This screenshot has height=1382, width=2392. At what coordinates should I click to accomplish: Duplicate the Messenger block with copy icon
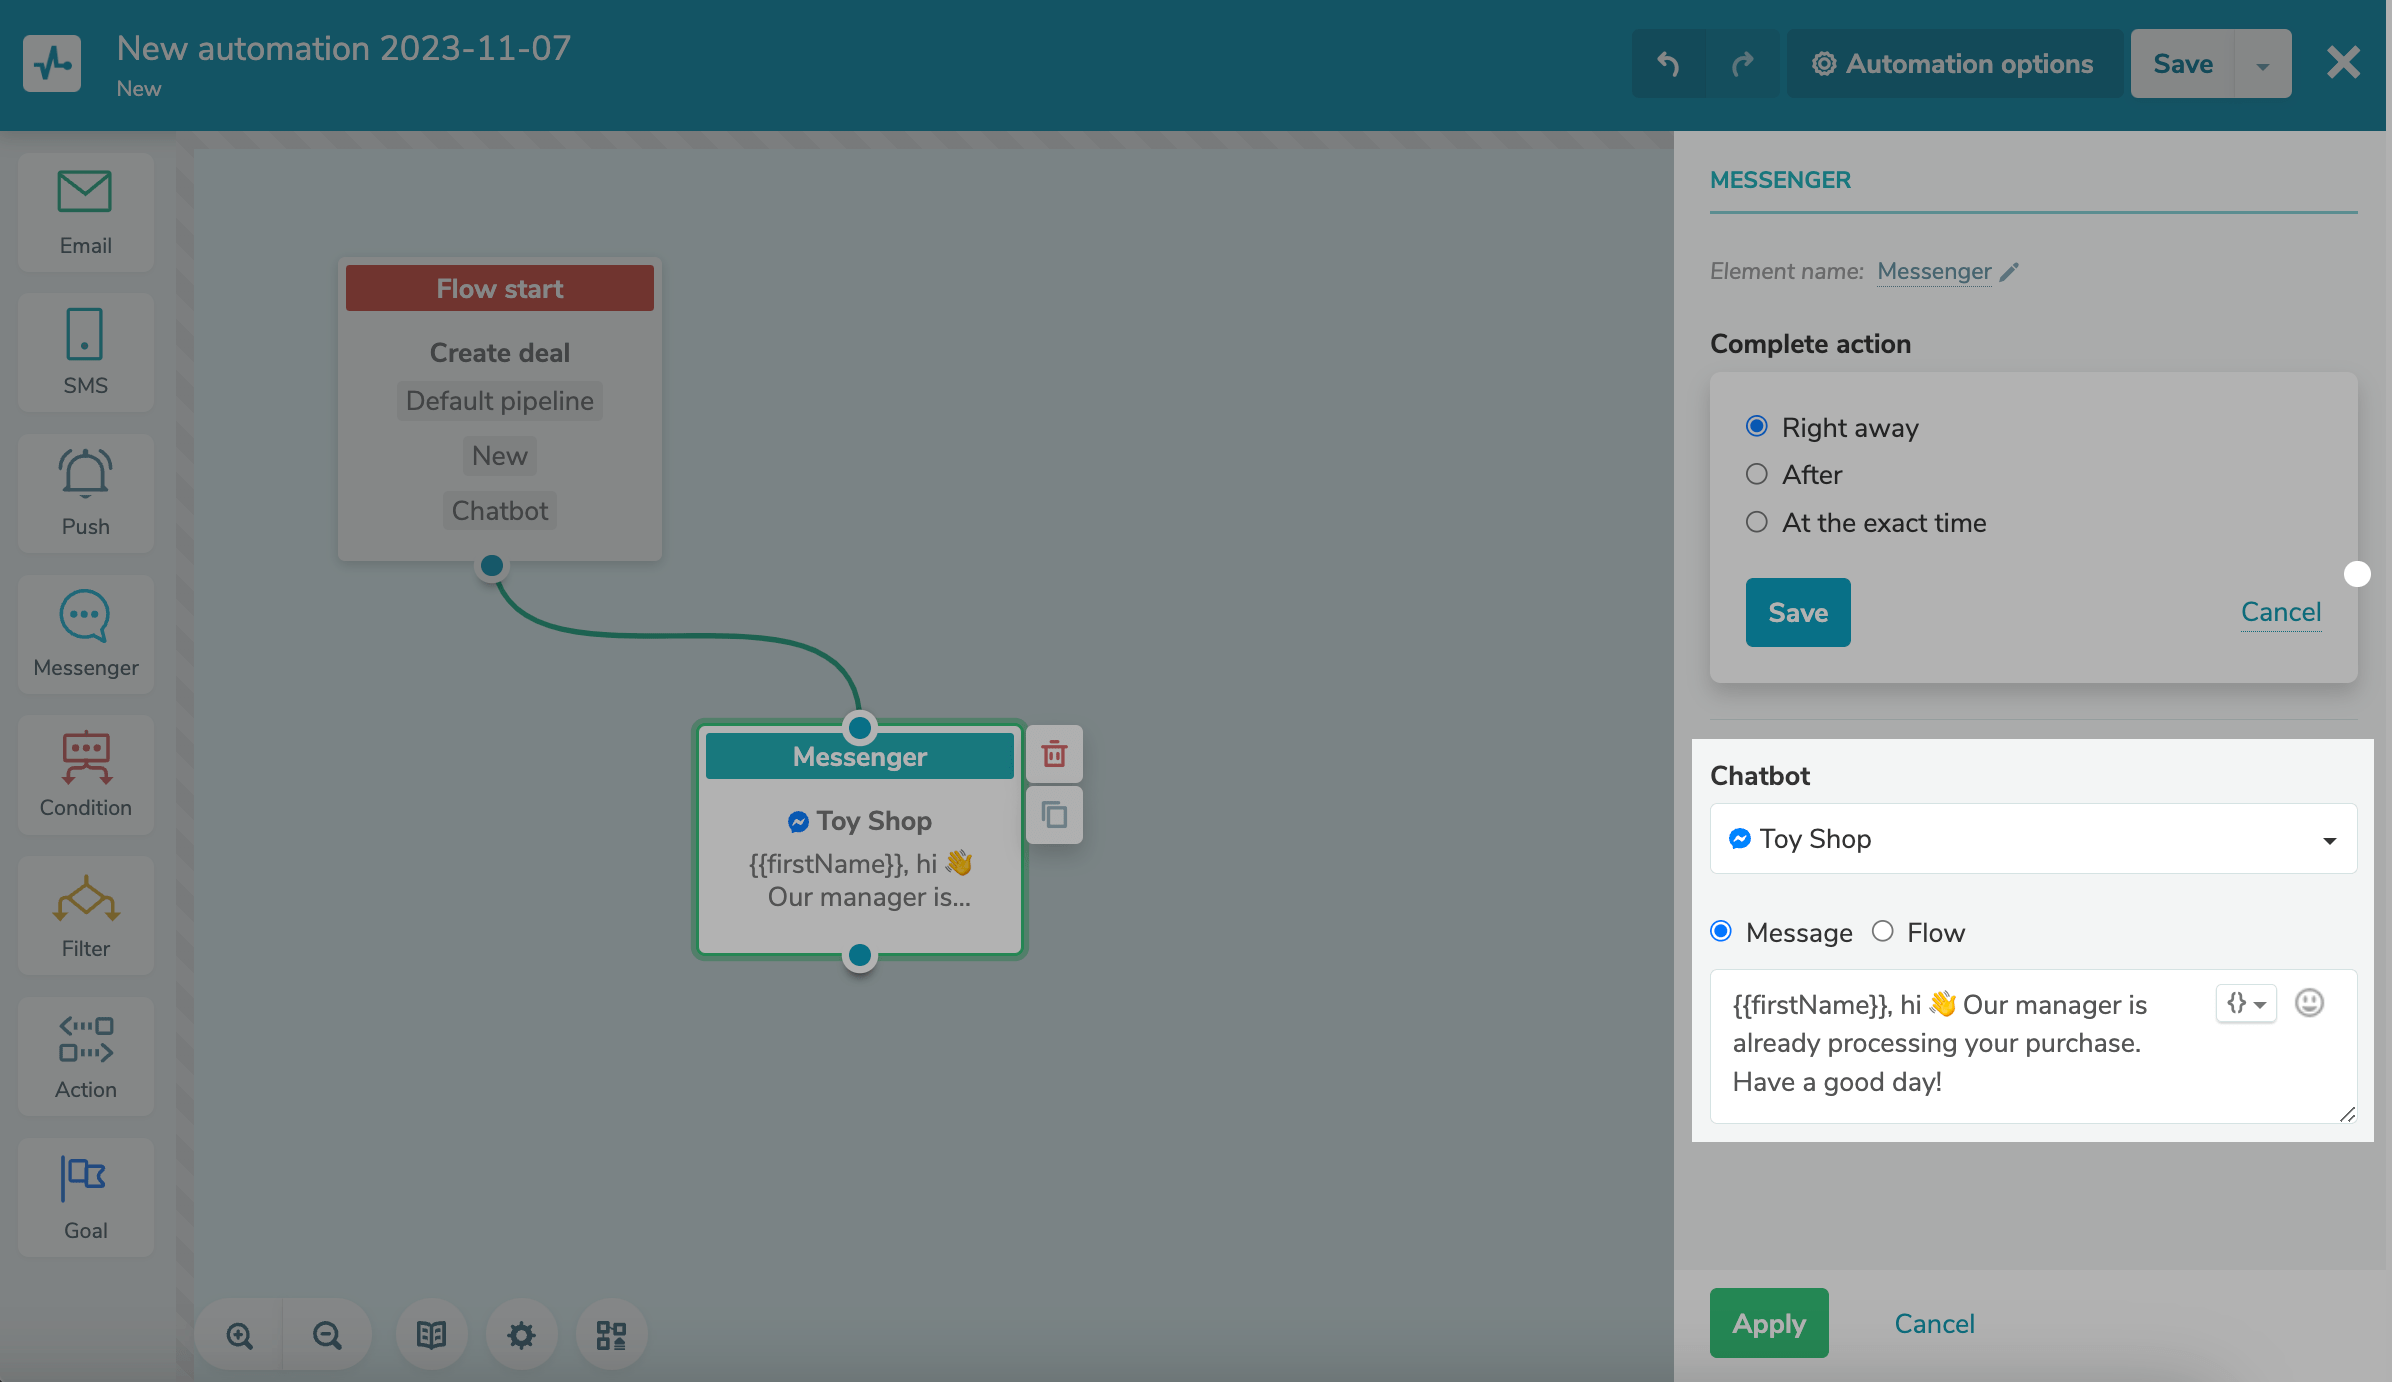pos(1054,815)
